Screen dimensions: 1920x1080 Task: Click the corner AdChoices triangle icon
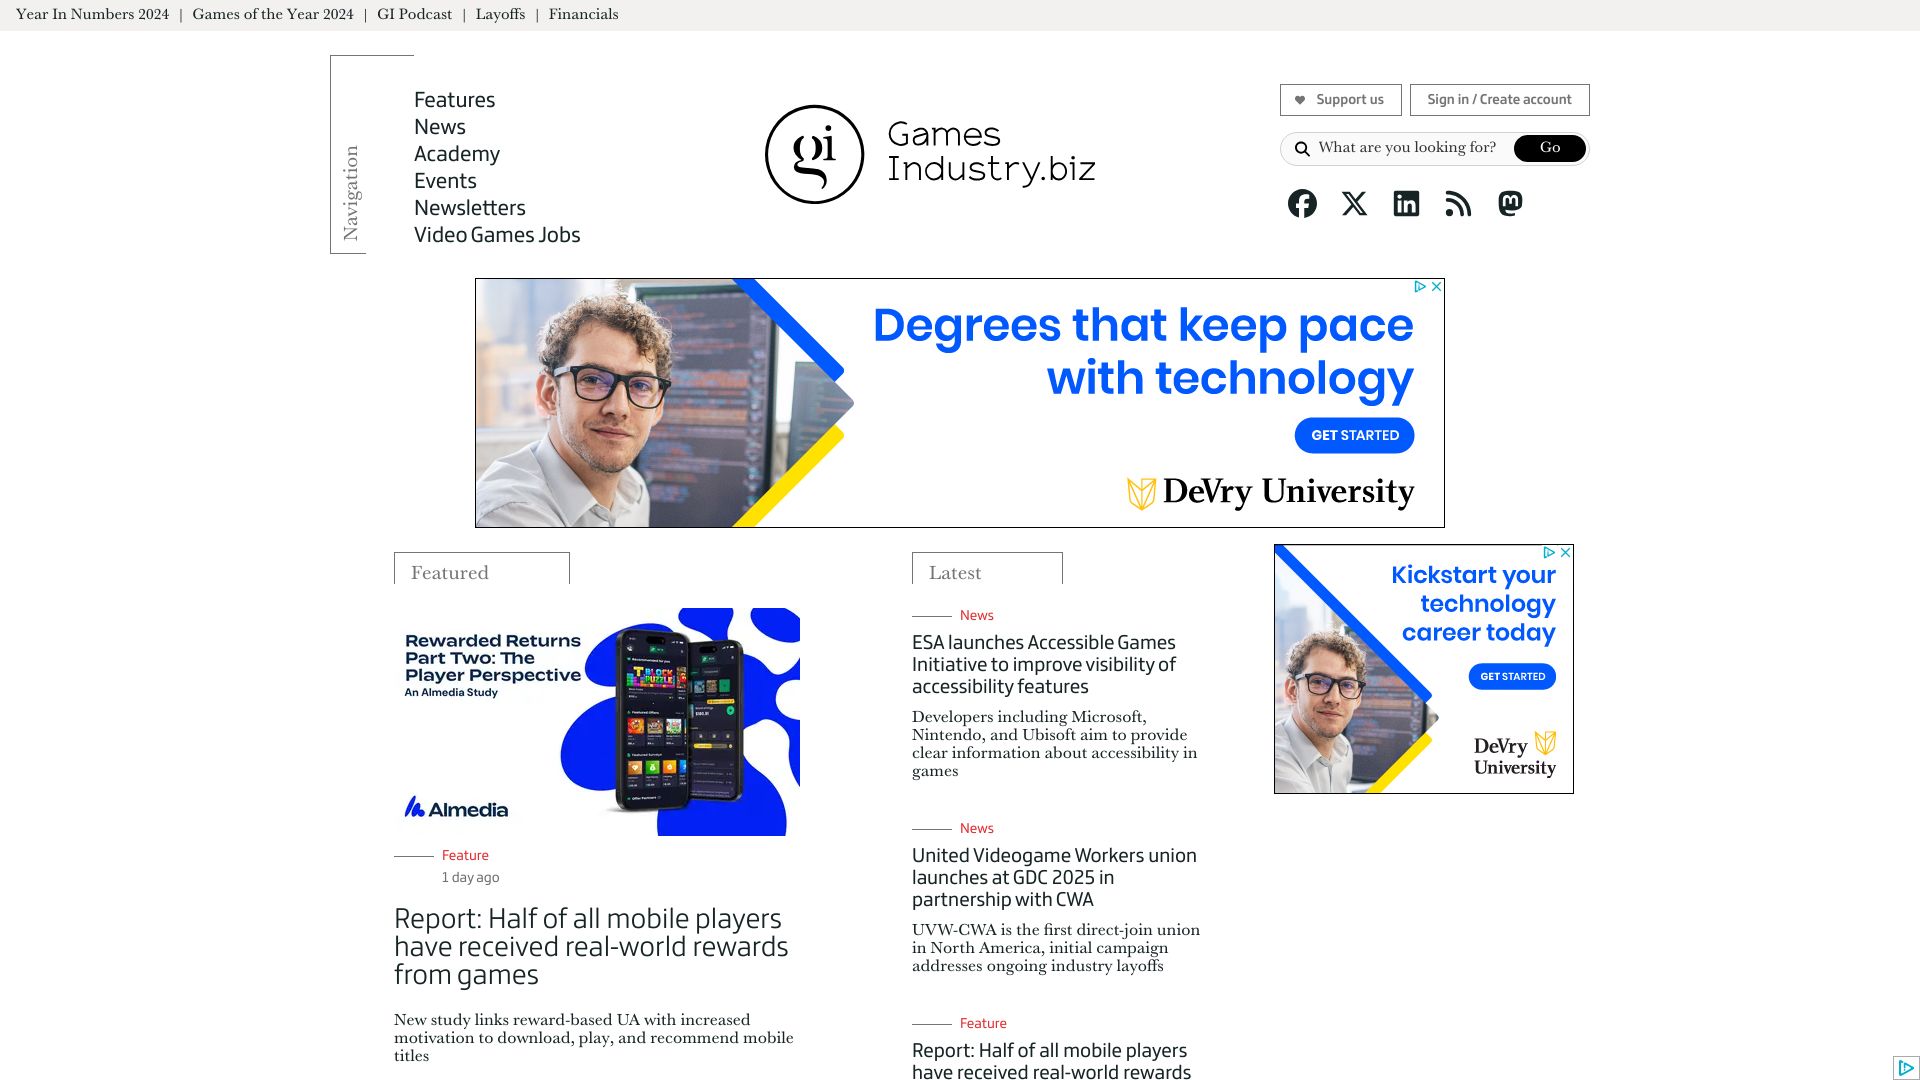tap(1906, 1068)
